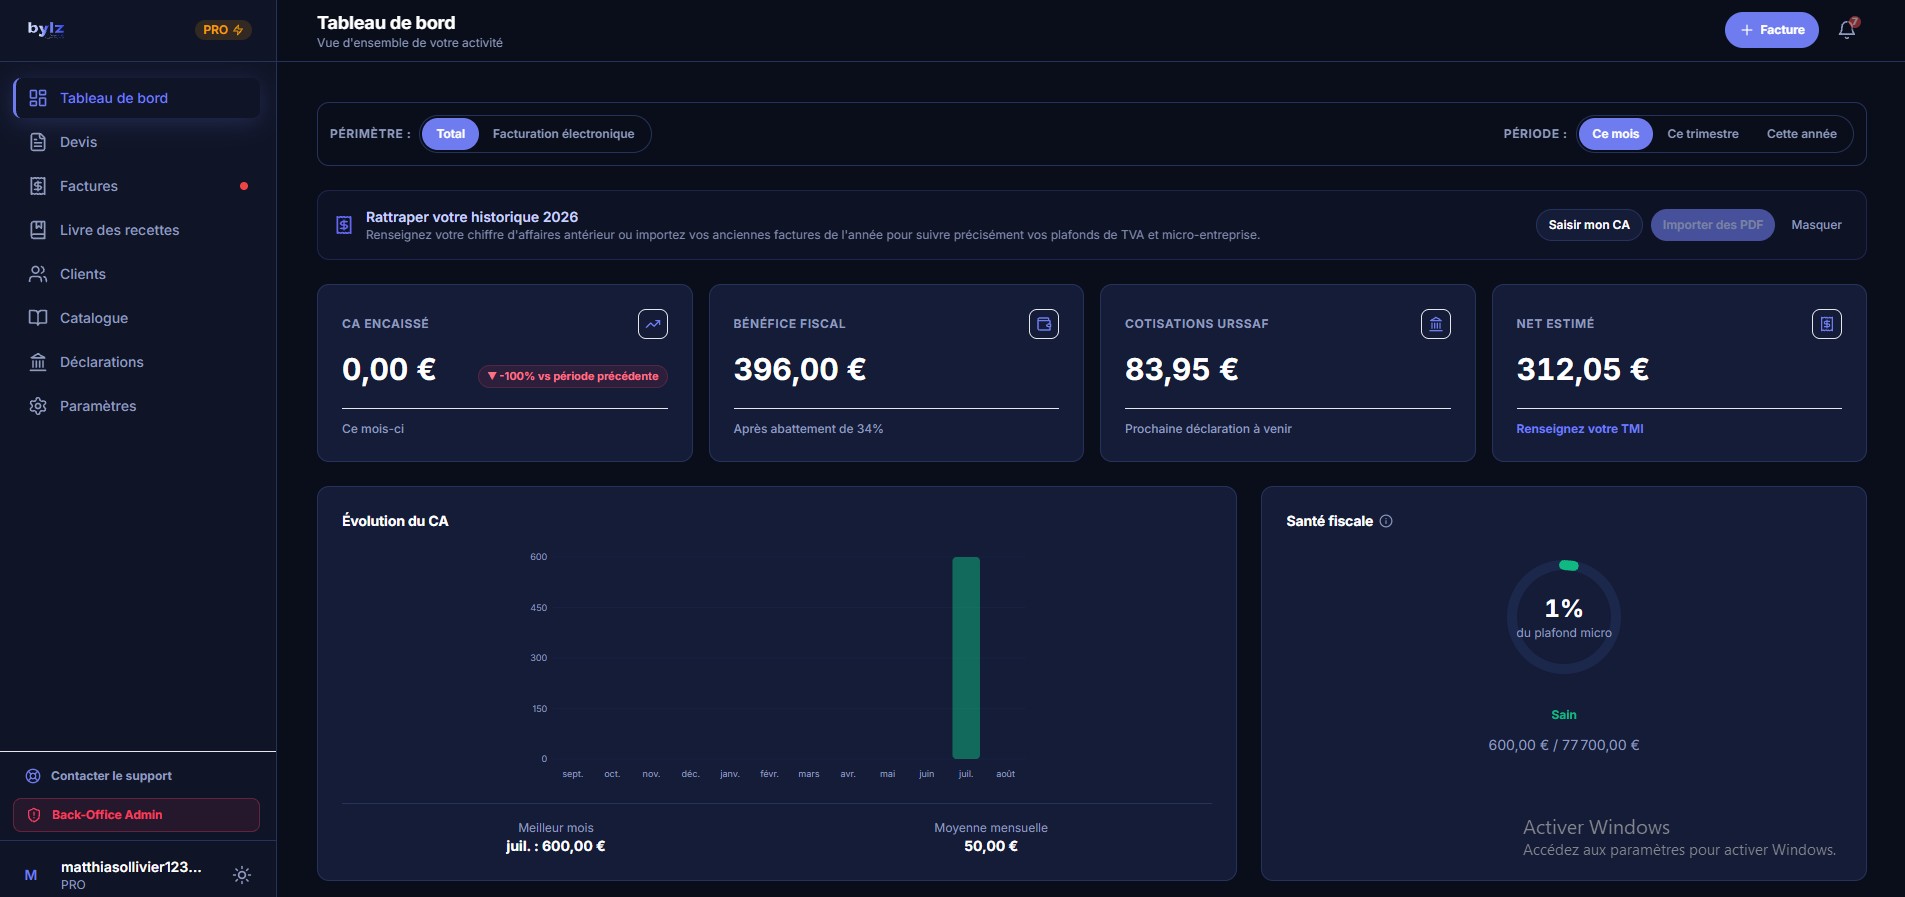Click the Catalogue open-book icon
The image size is (1905, 897).
(38, 318)
